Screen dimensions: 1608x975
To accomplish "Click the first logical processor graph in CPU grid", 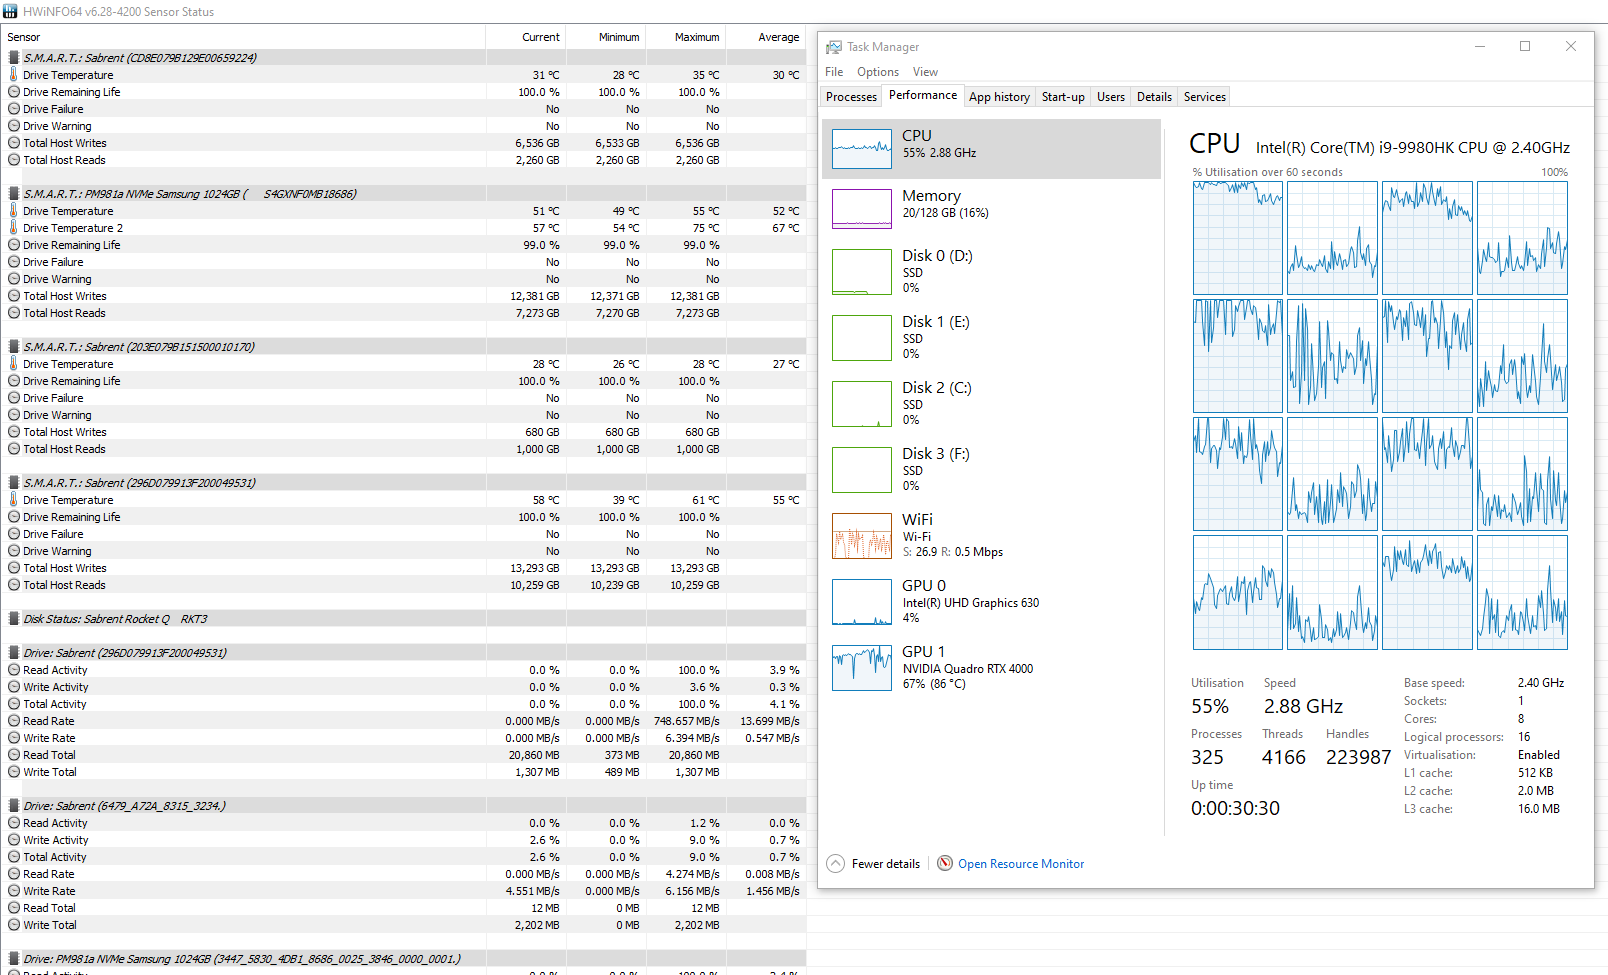I will pyautogui.click(x=1238, y=238).
